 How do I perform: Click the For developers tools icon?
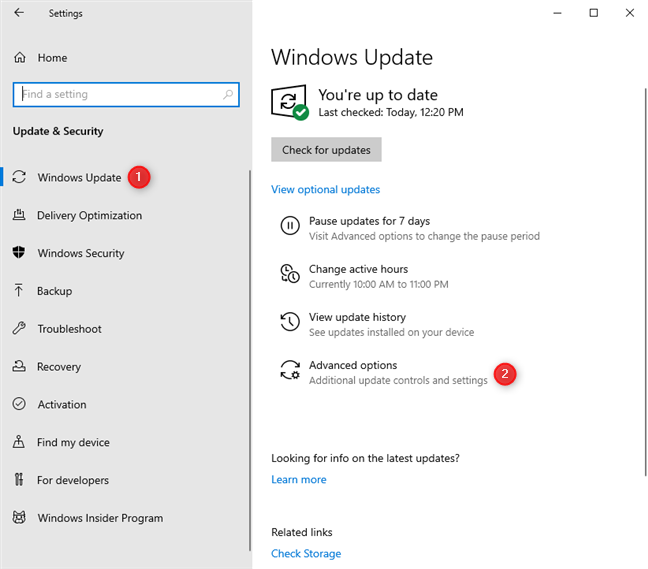pos(19,480)
